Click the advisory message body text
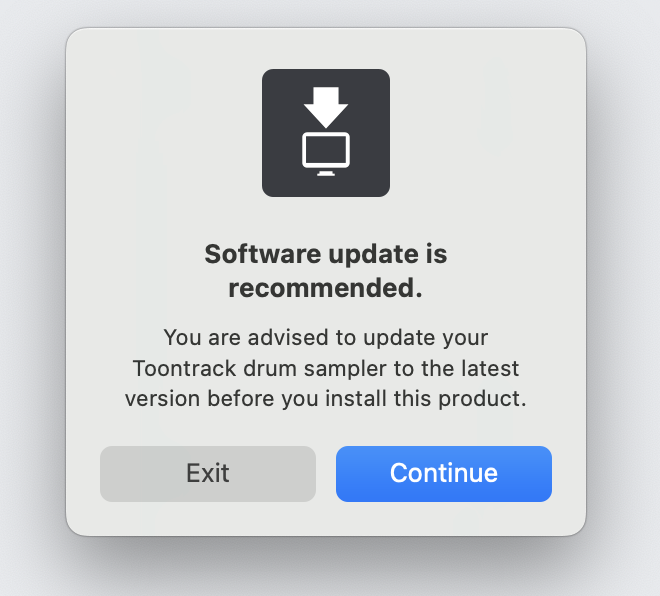The width and height of the screenshot is (660, 596). (325, 367)
